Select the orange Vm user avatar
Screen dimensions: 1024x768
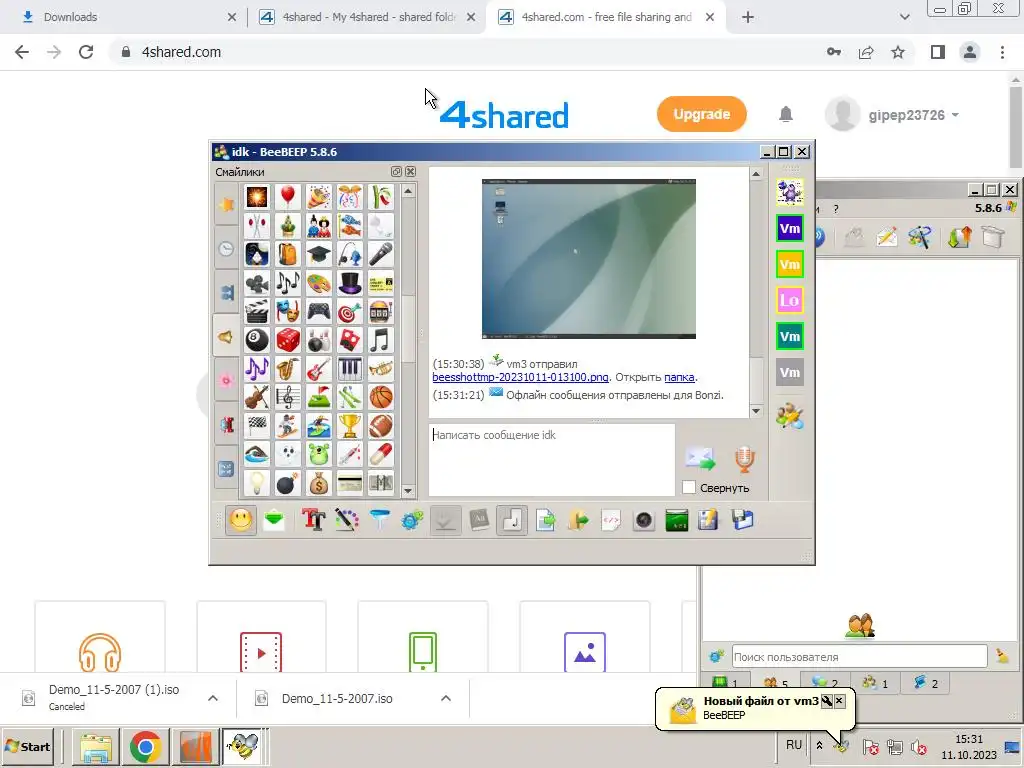(x=790, y=264)
